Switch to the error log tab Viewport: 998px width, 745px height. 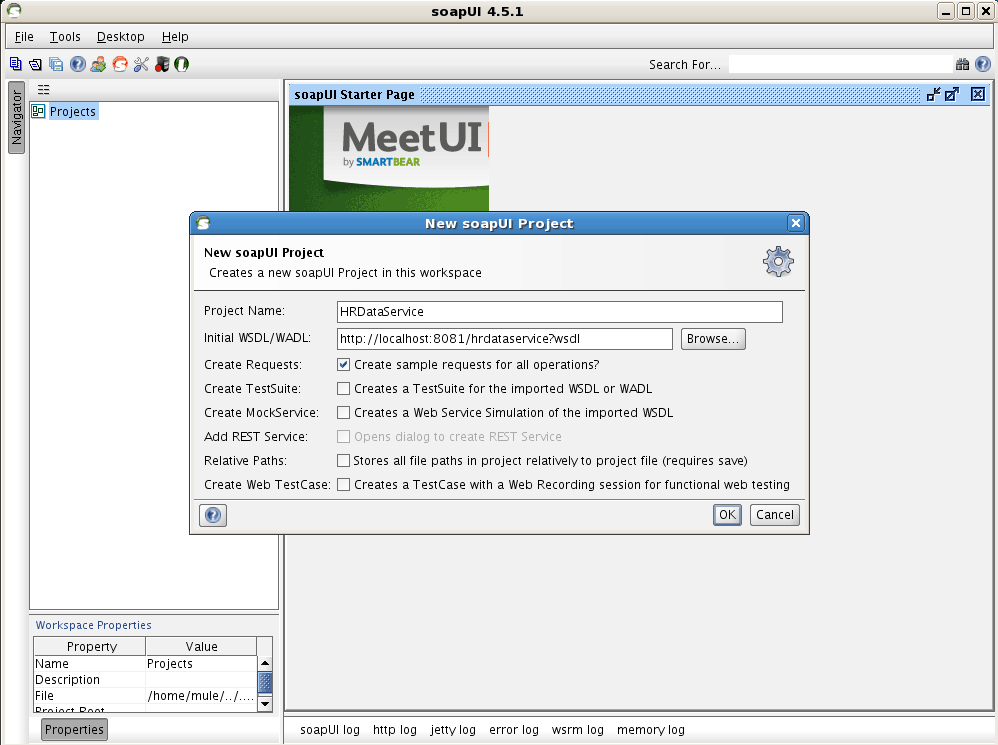(x=514, y=730)
